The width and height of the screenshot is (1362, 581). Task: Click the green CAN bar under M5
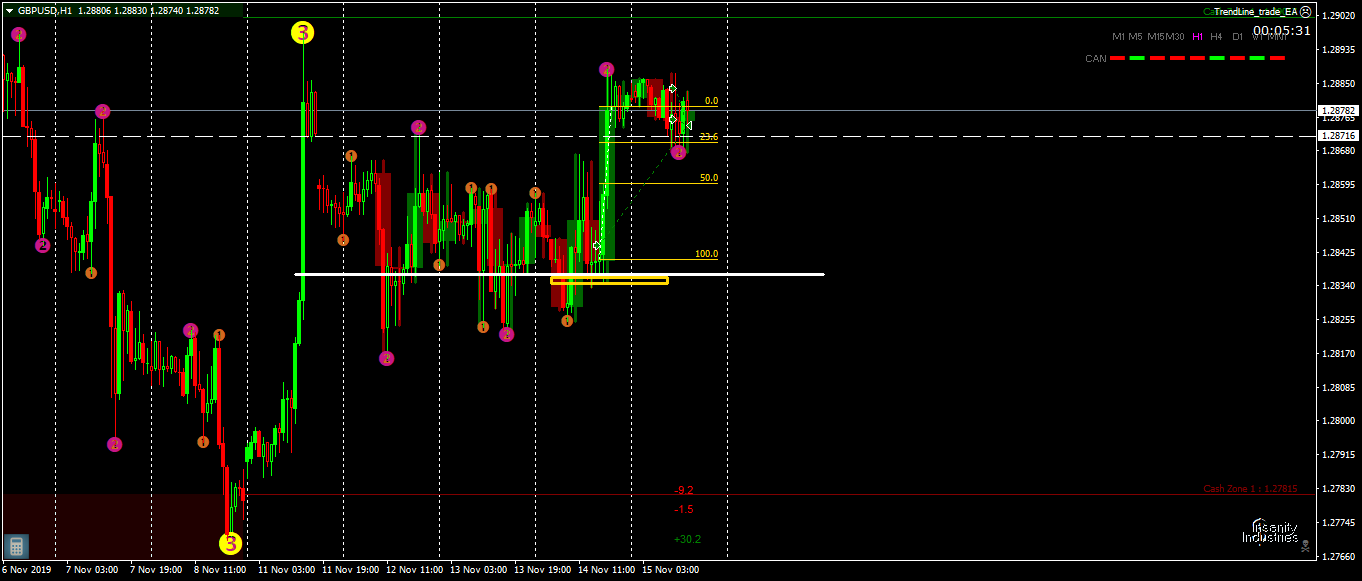(1137, 58)
